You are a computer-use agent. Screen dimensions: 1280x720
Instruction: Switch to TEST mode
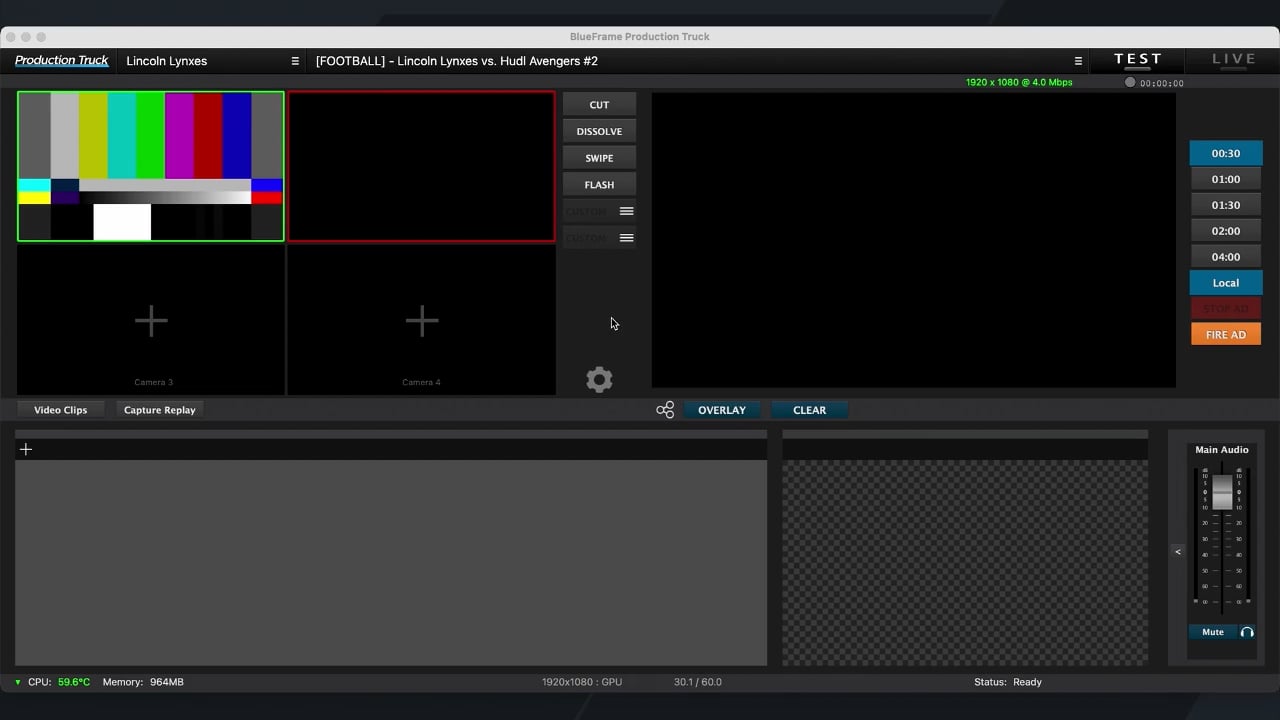click(x=1138, y=60)
